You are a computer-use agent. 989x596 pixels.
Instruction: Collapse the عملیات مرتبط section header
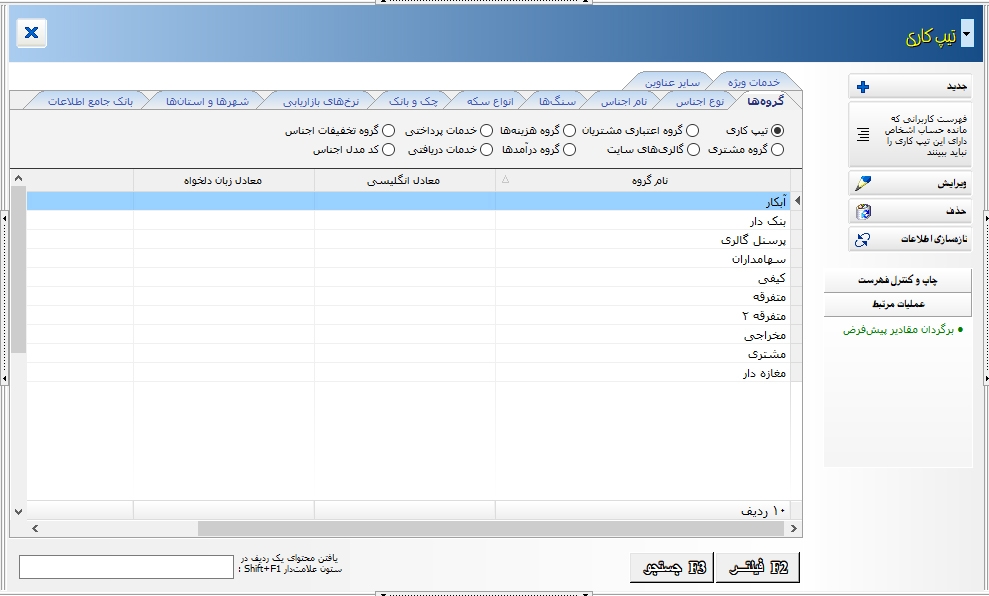897,304
